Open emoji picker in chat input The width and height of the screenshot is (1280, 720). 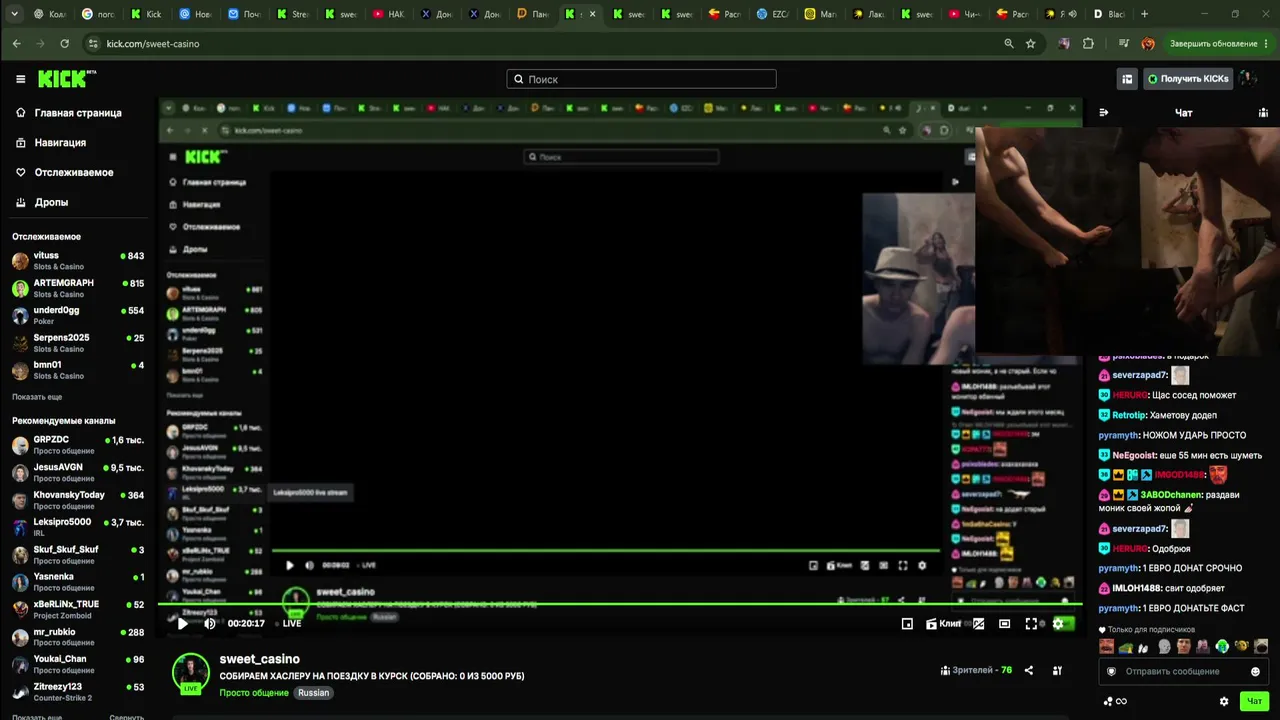[x=1256, y=671]
